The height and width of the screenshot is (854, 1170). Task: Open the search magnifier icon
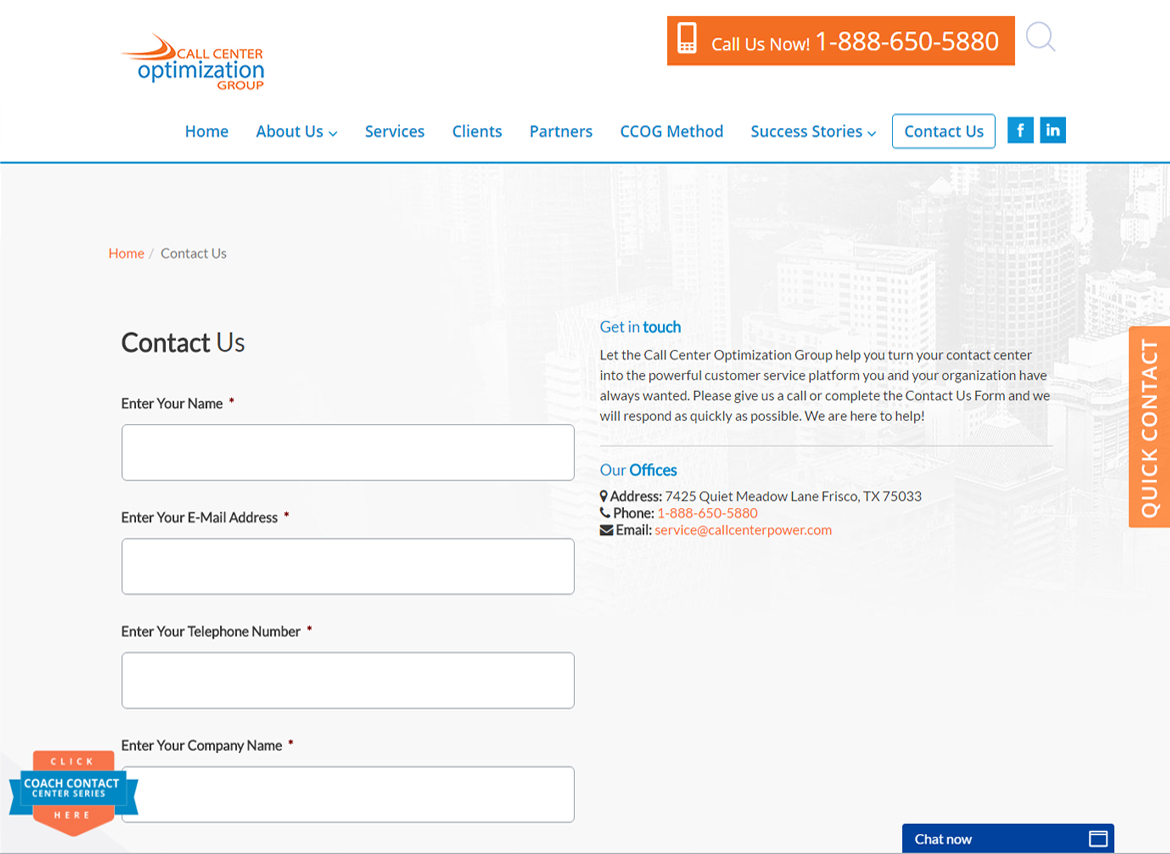tap(1040, 37)
